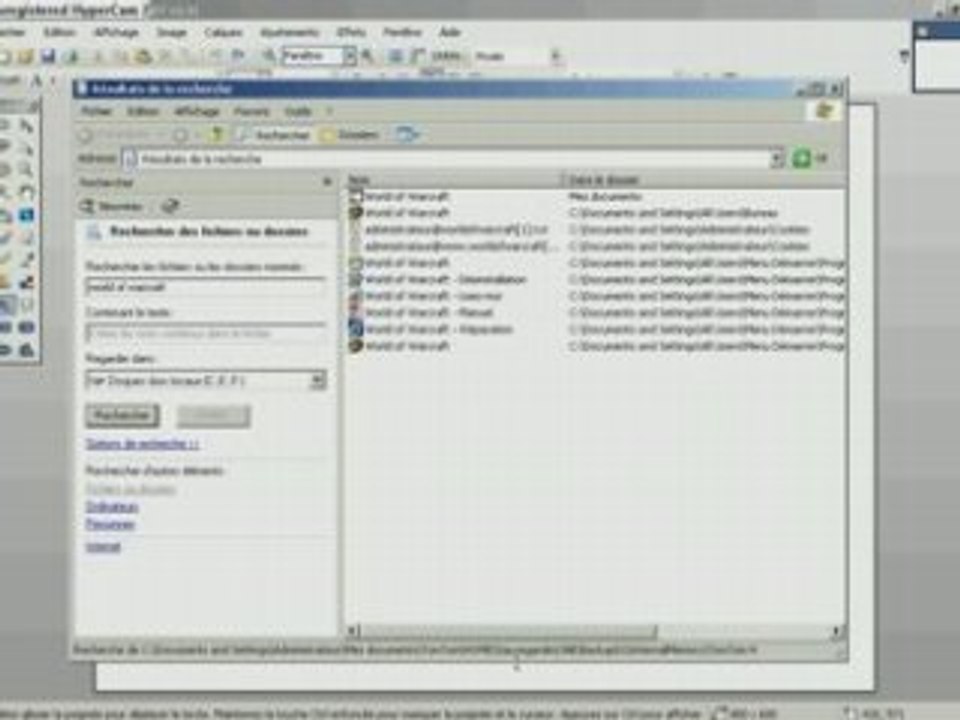Open the Outils menu in the search window
The width and height of the screenshot is (960, 720).
pos(298,111)
